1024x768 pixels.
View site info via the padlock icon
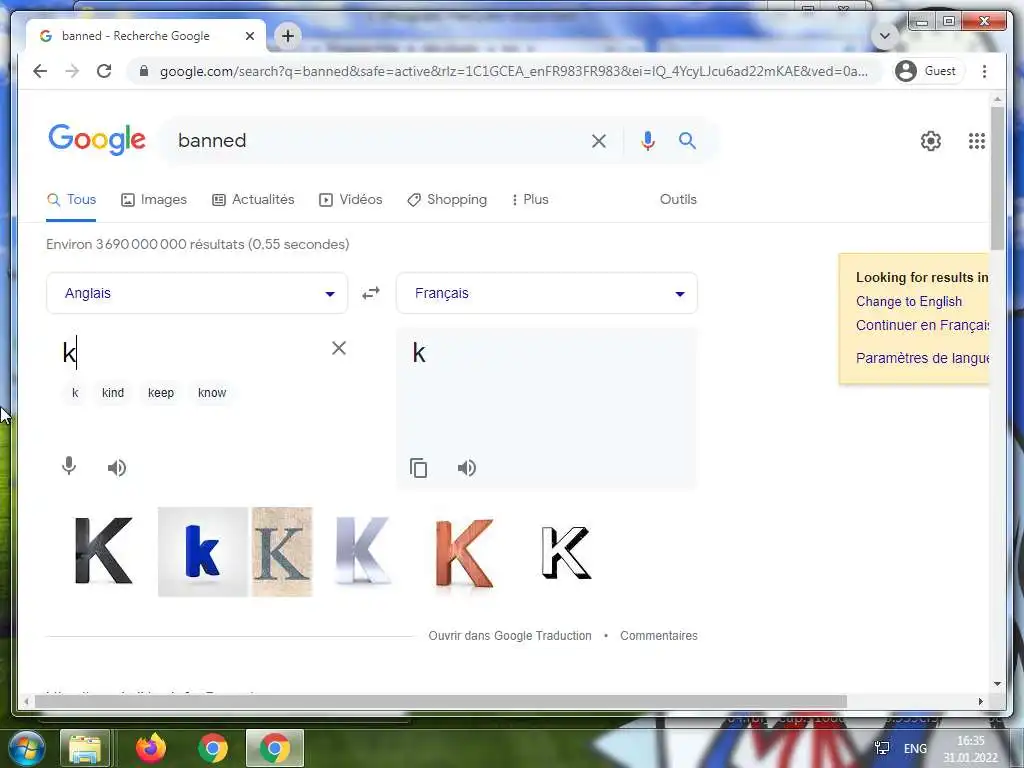click(144, 71)
